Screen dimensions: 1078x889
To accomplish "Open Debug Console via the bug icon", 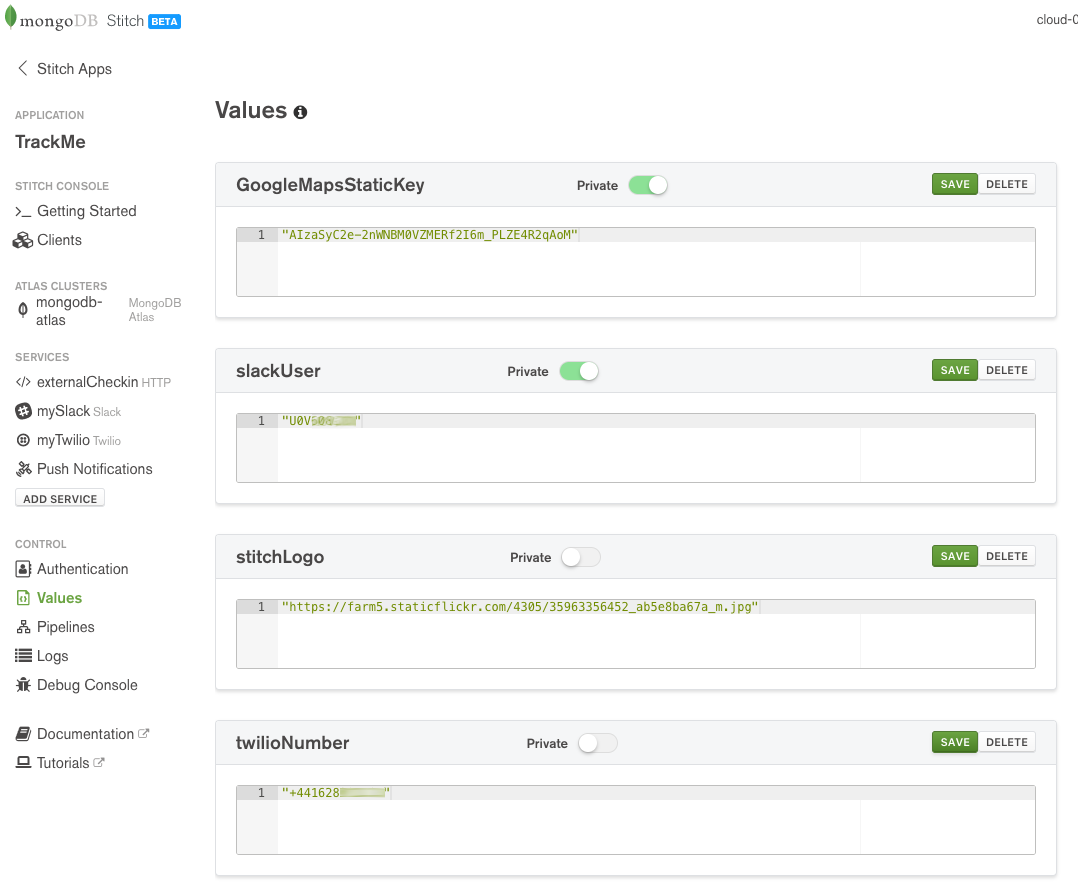I will (22, 684).
